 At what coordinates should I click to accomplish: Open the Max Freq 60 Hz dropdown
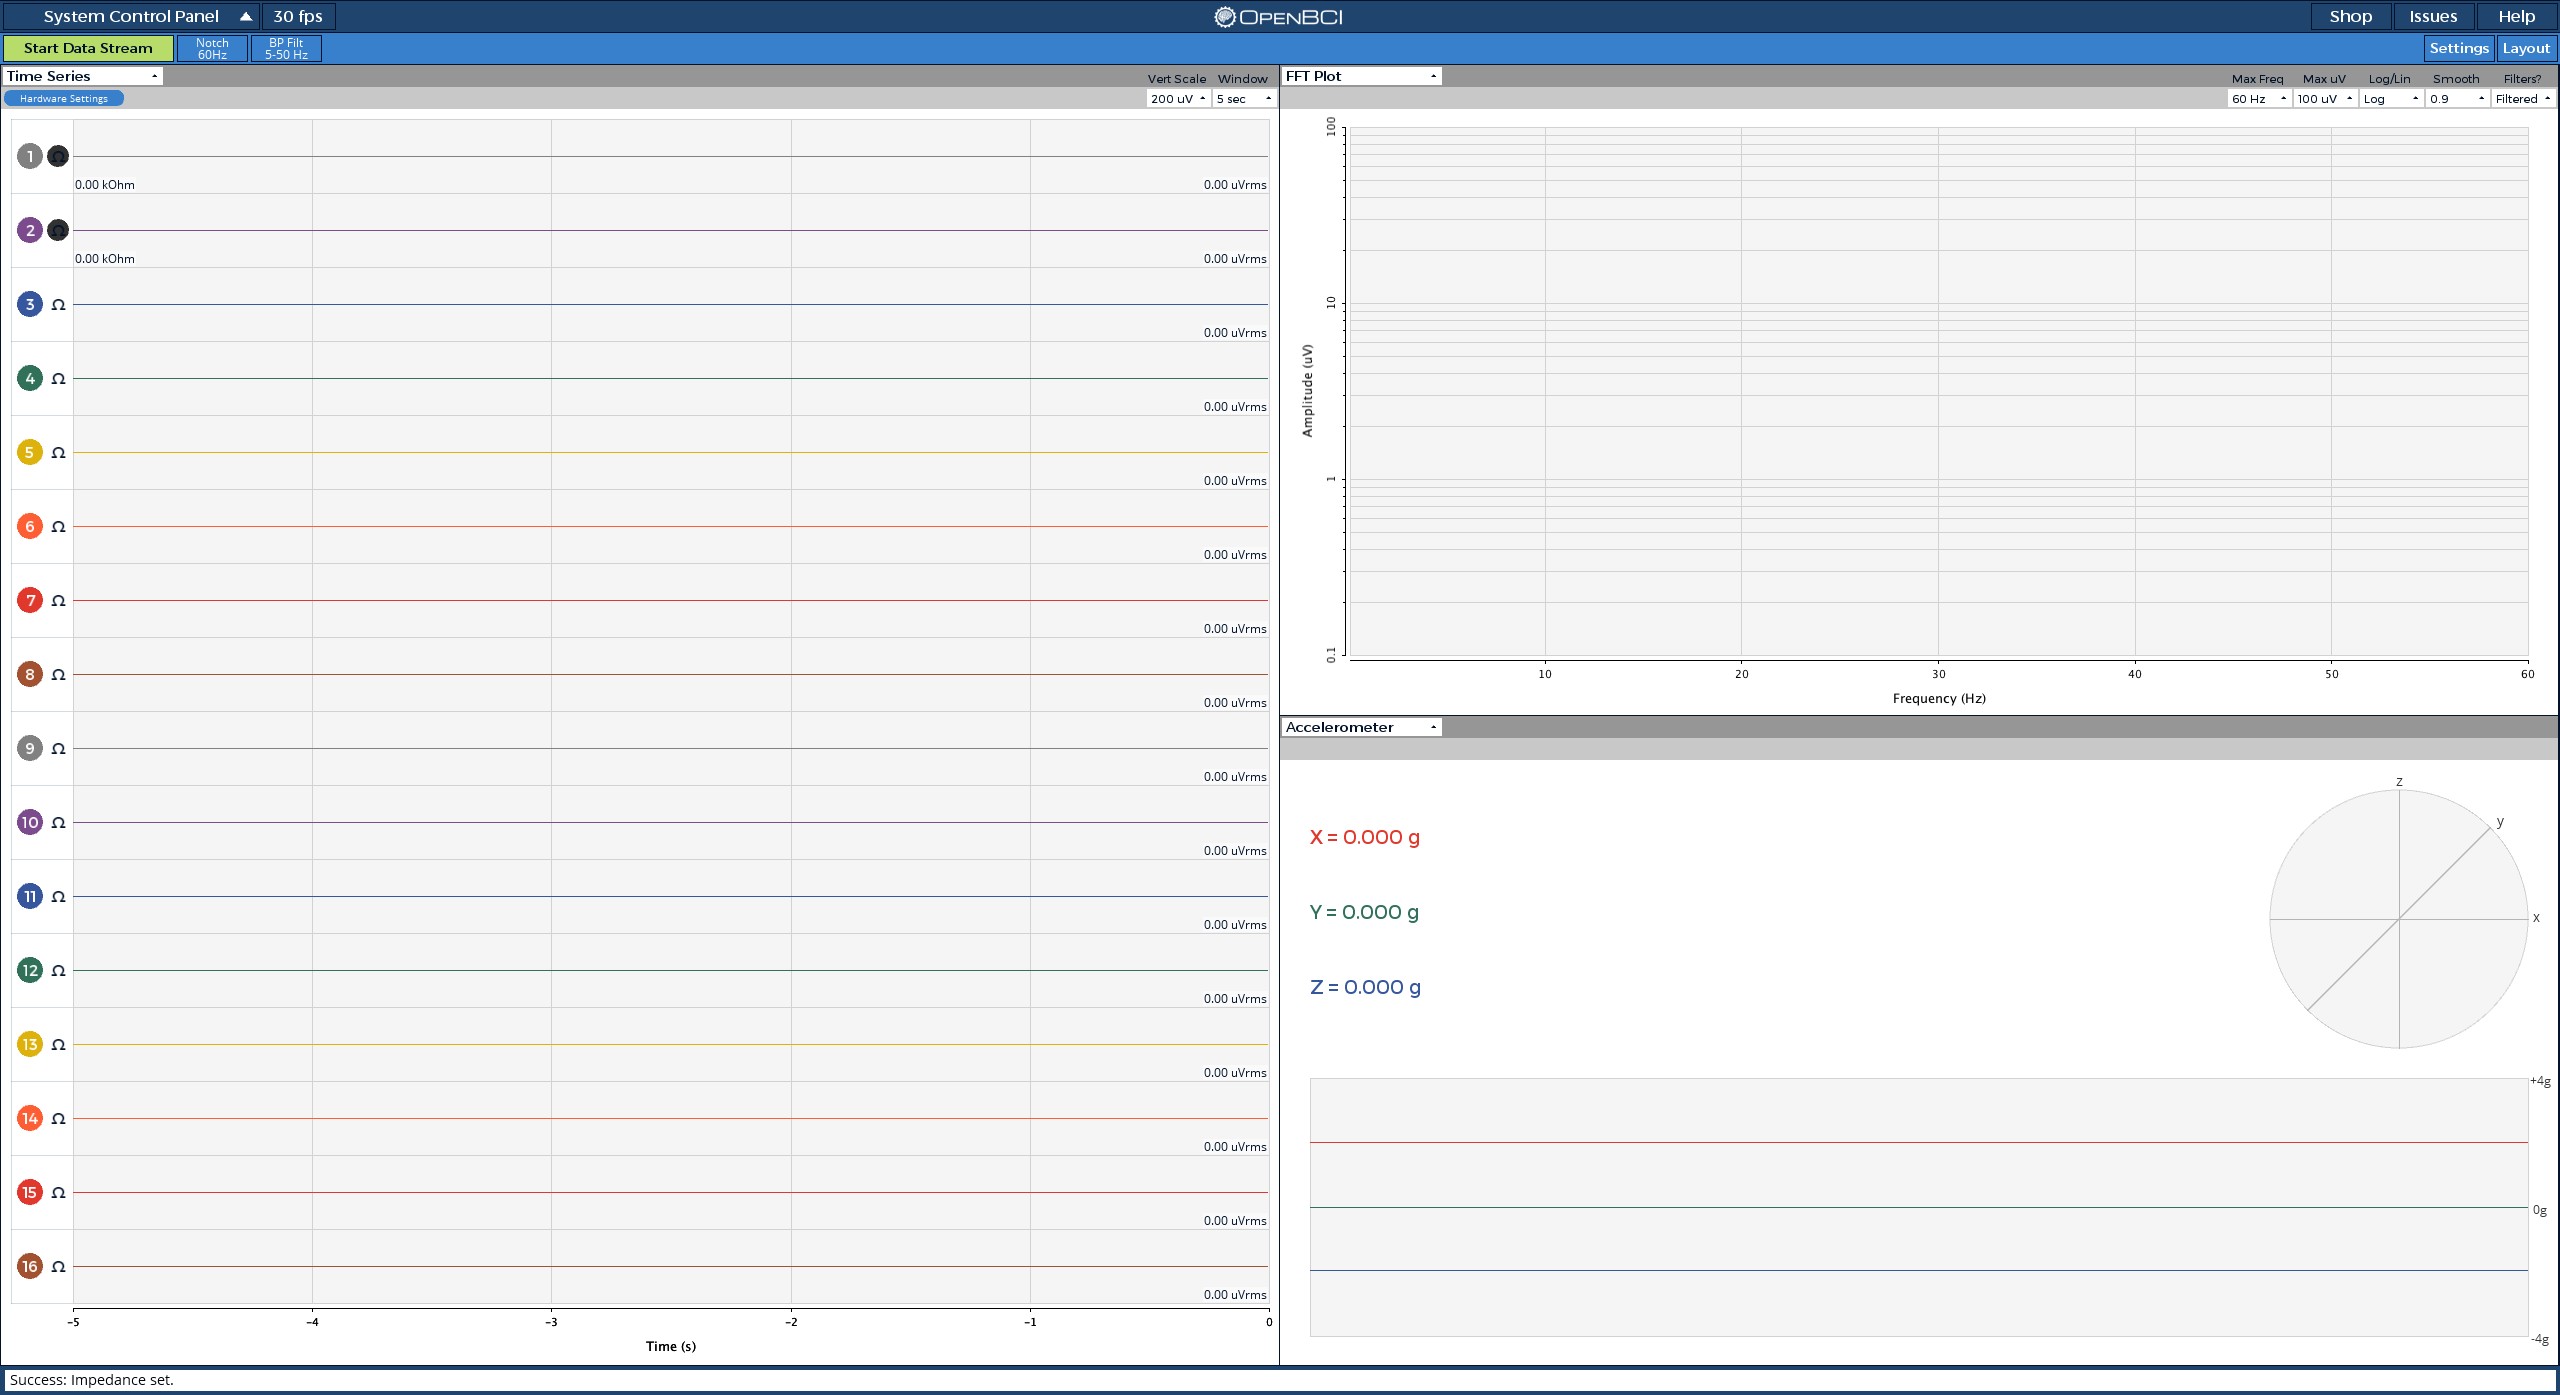point(2259,99)
